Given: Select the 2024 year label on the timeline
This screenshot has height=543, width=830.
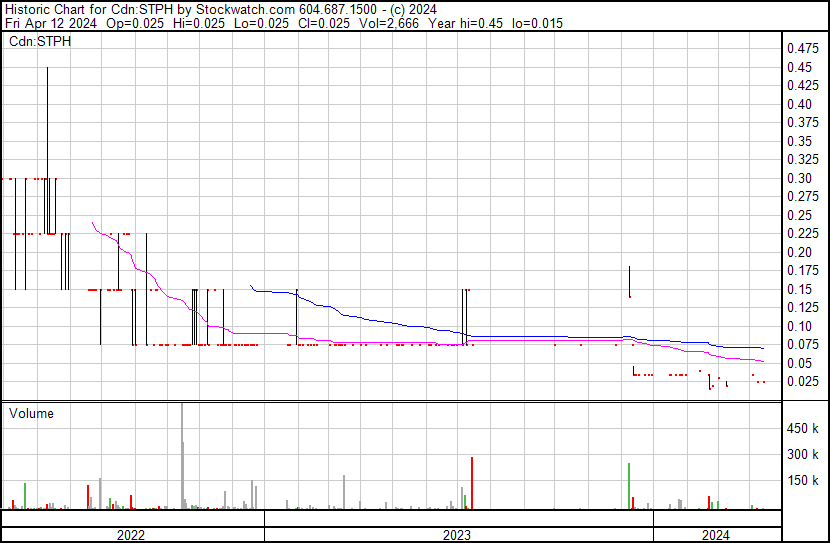Looking at the screenshot, I should (715, 535).
